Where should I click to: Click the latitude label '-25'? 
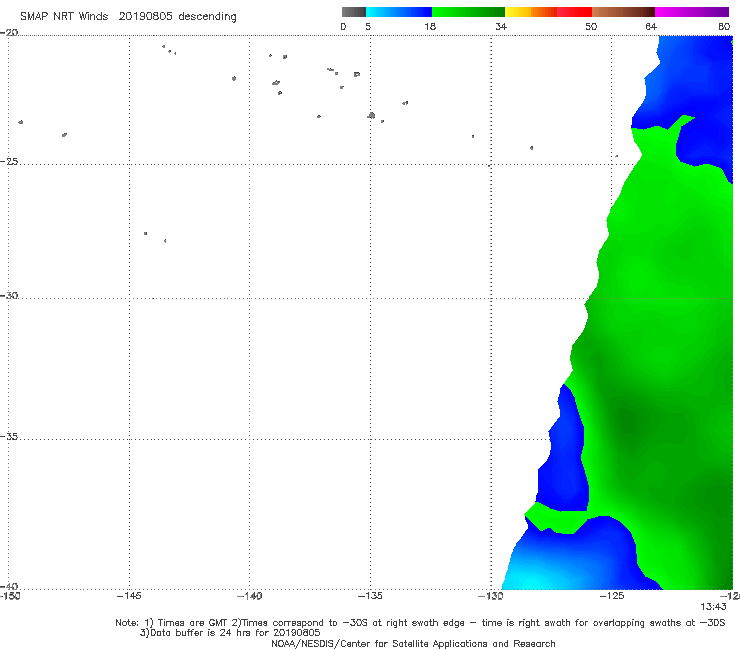pyautogui.click(x=9, y=161)
